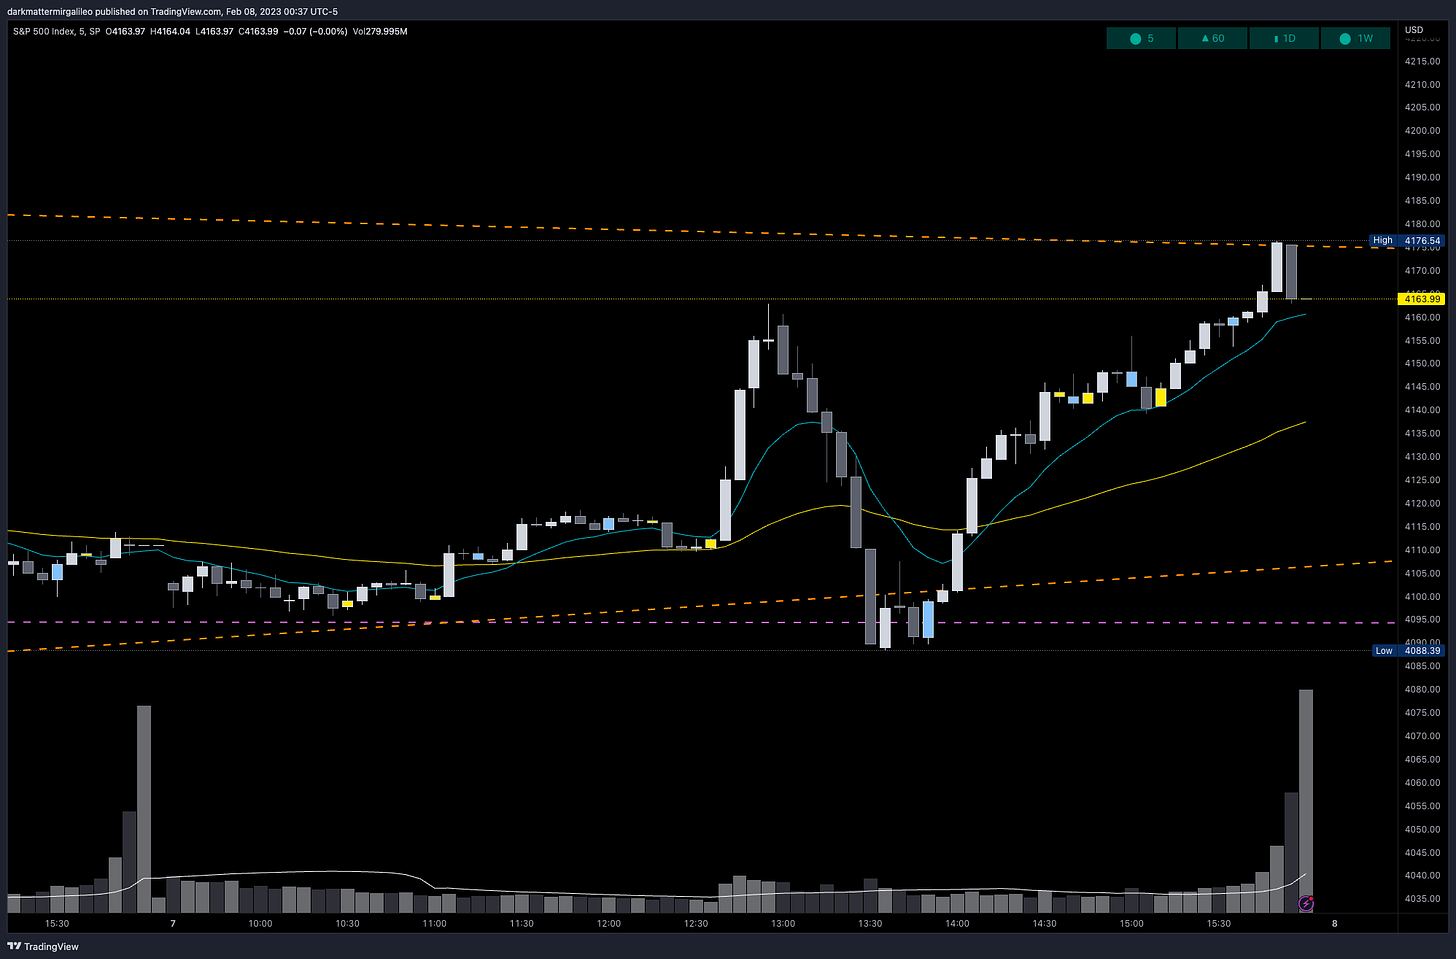Image resolution: width=1456 pixels, height=959 pixels.
Task: Click the C4163.99 close value in legend
Action: pos(258,31)
